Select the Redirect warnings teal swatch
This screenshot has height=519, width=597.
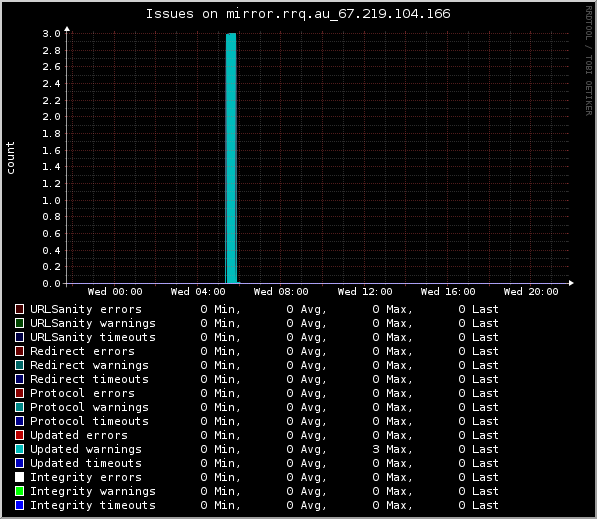point(19,365)
